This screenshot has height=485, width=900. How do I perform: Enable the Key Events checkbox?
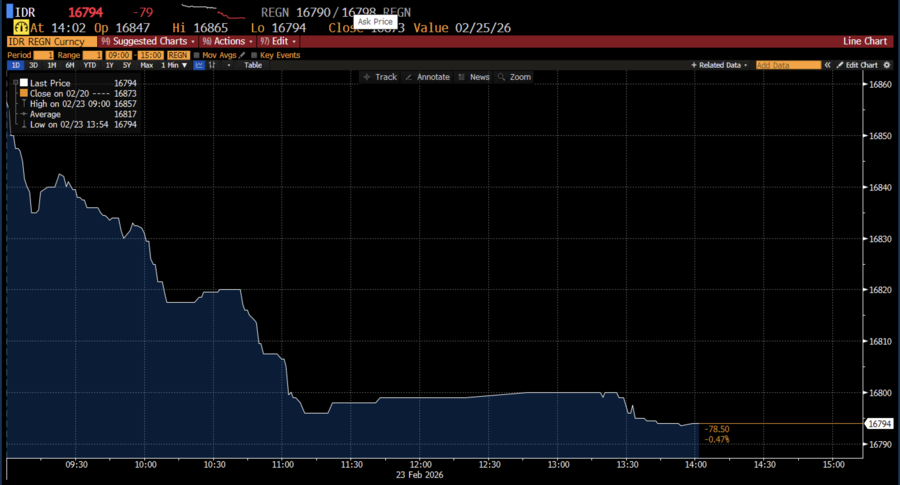point(255,54)
